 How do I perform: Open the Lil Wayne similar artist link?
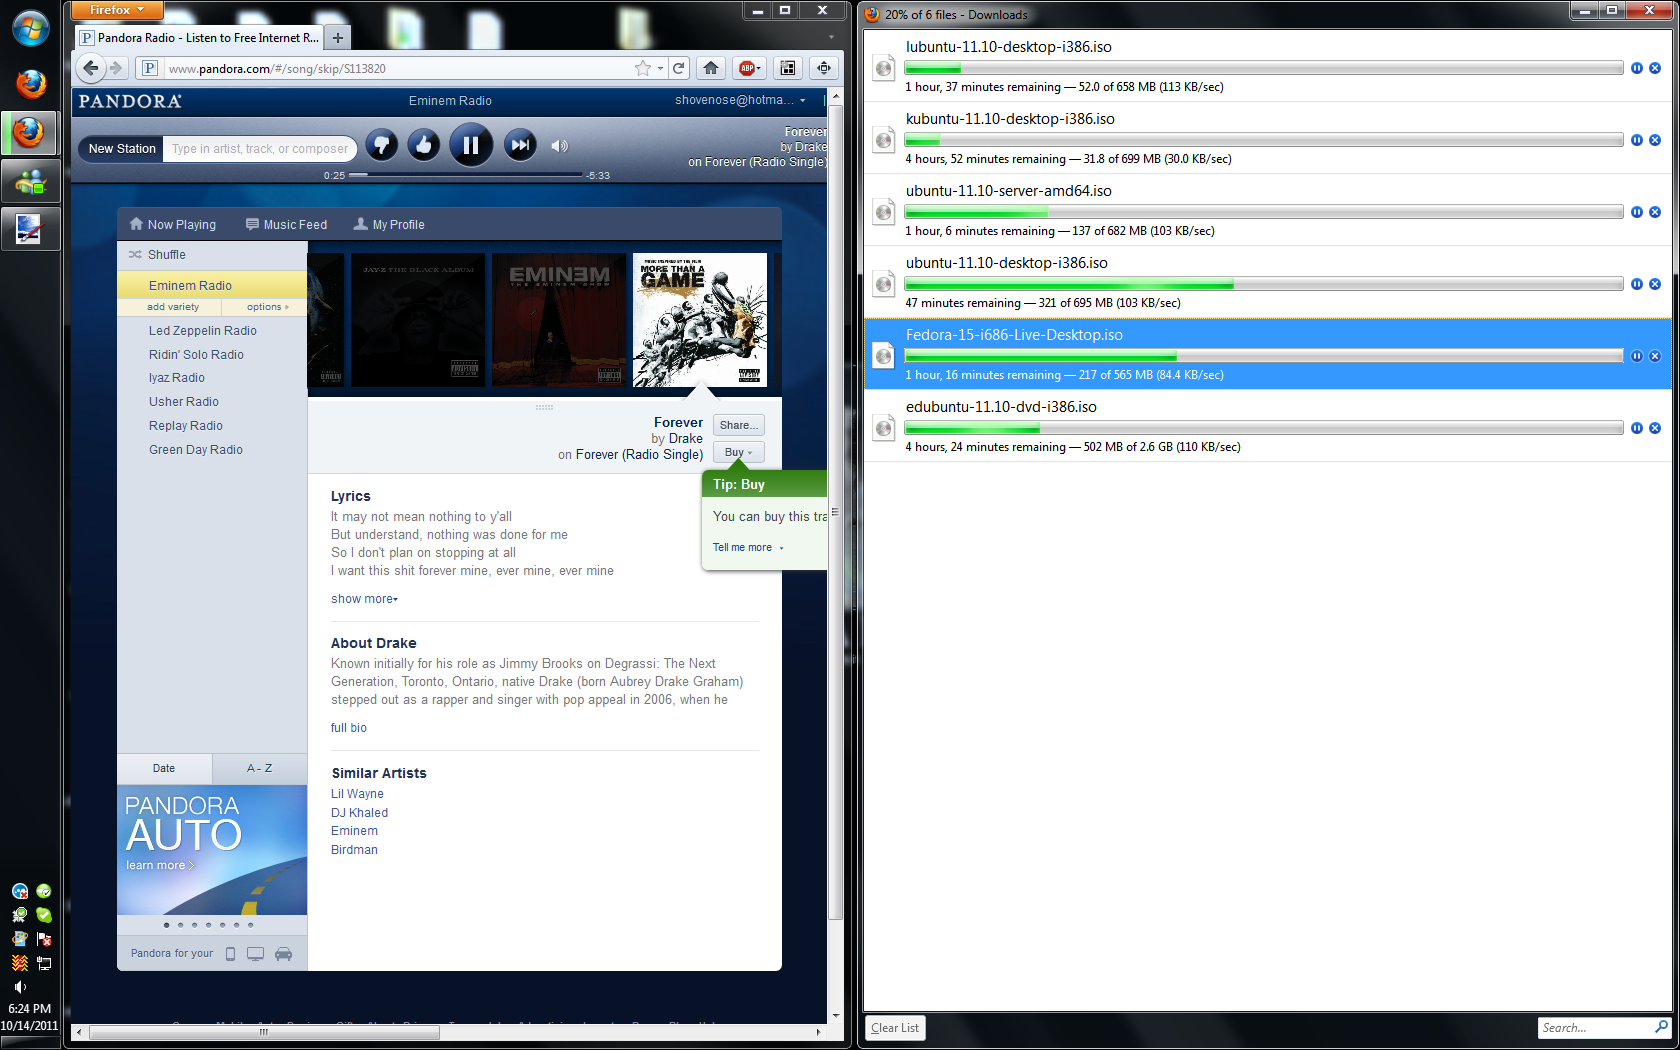pos(357,794)
